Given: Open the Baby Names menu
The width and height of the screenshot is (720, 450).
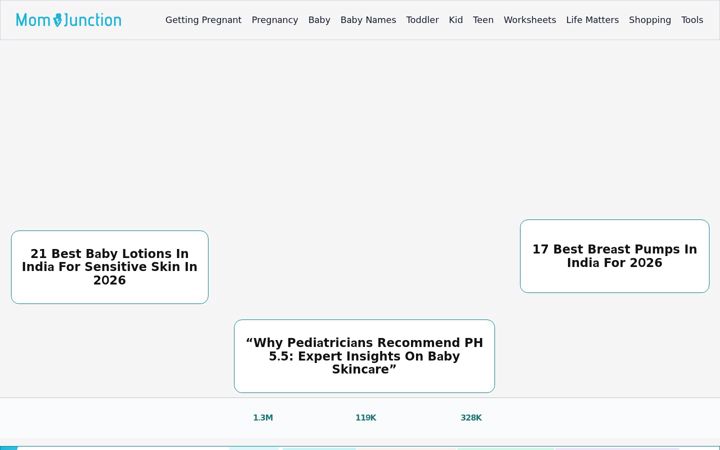Looking at the screenshot, I should 368,20.
